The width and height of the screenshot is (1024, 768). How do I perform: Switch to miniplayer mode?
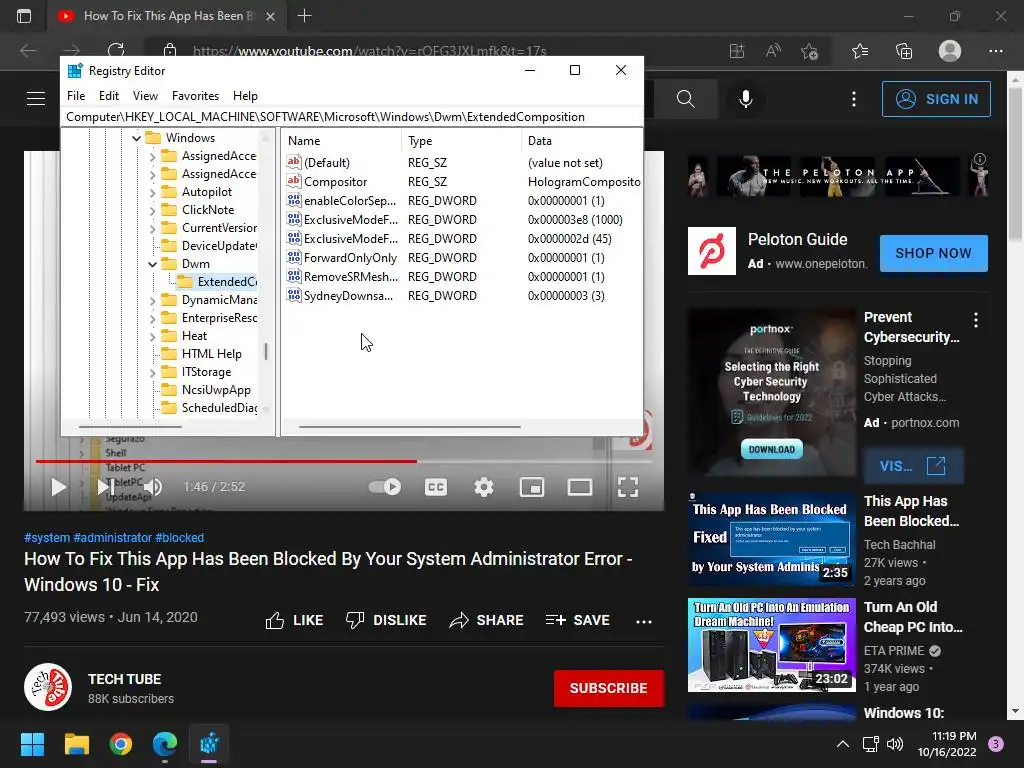[x=532, y=487]
